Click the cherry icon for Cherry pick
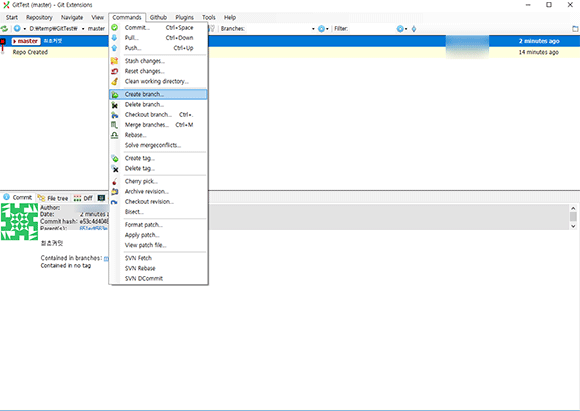 pos(115,181)
